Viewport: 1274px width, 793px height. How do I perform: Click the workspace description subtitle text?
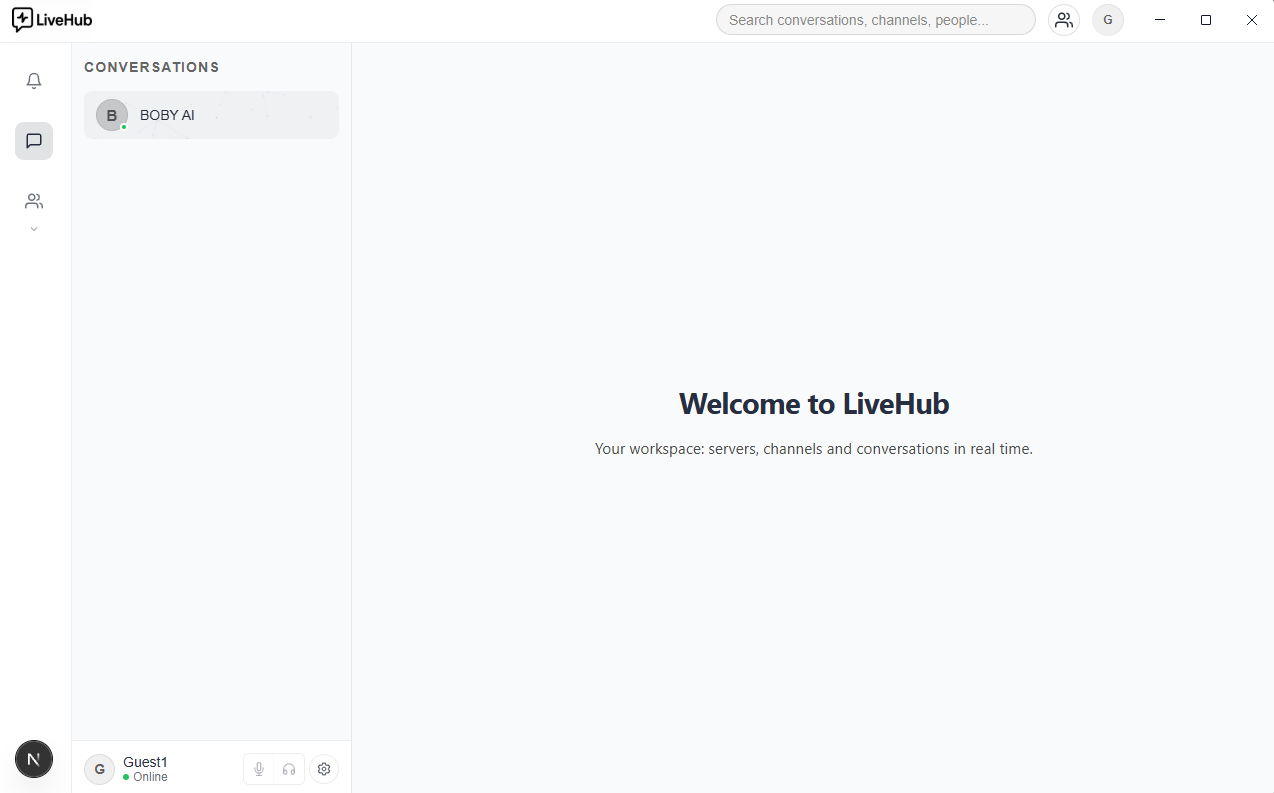pos(814,449)
